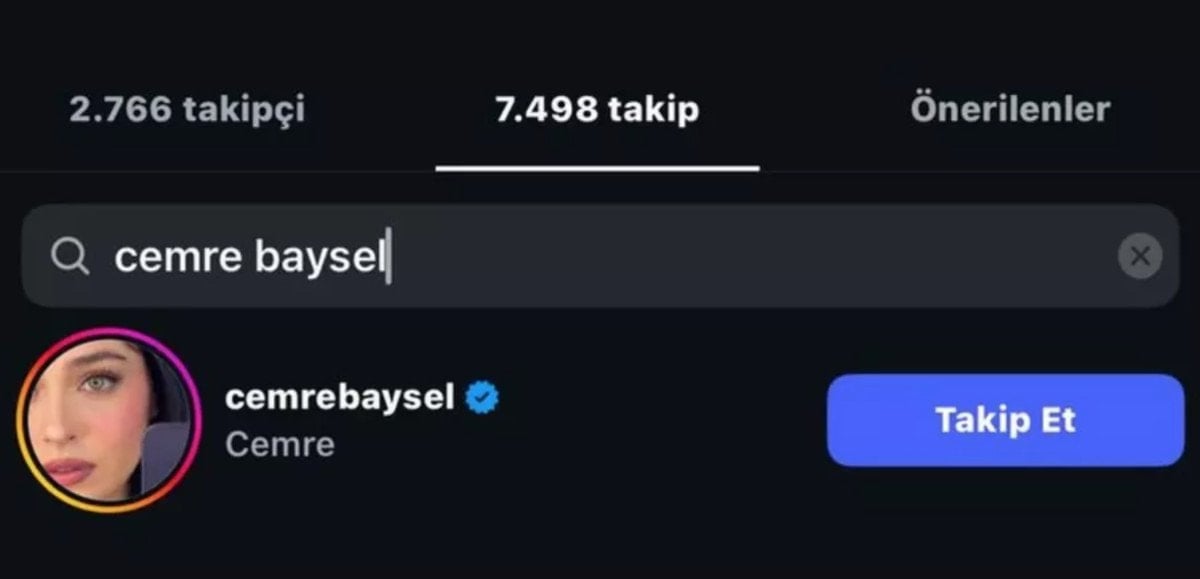Screen dimensions: 1200x579
Task: Click the display name Cemre
Action: pyautogui.click(x=280, y=444)
